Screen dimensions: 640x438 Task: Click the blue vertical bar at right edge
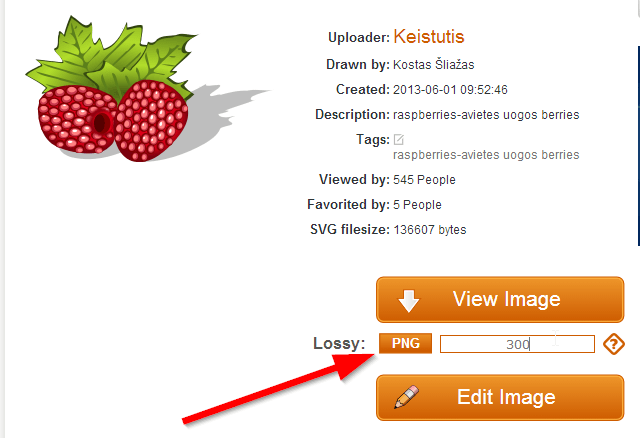click(638, 146)
